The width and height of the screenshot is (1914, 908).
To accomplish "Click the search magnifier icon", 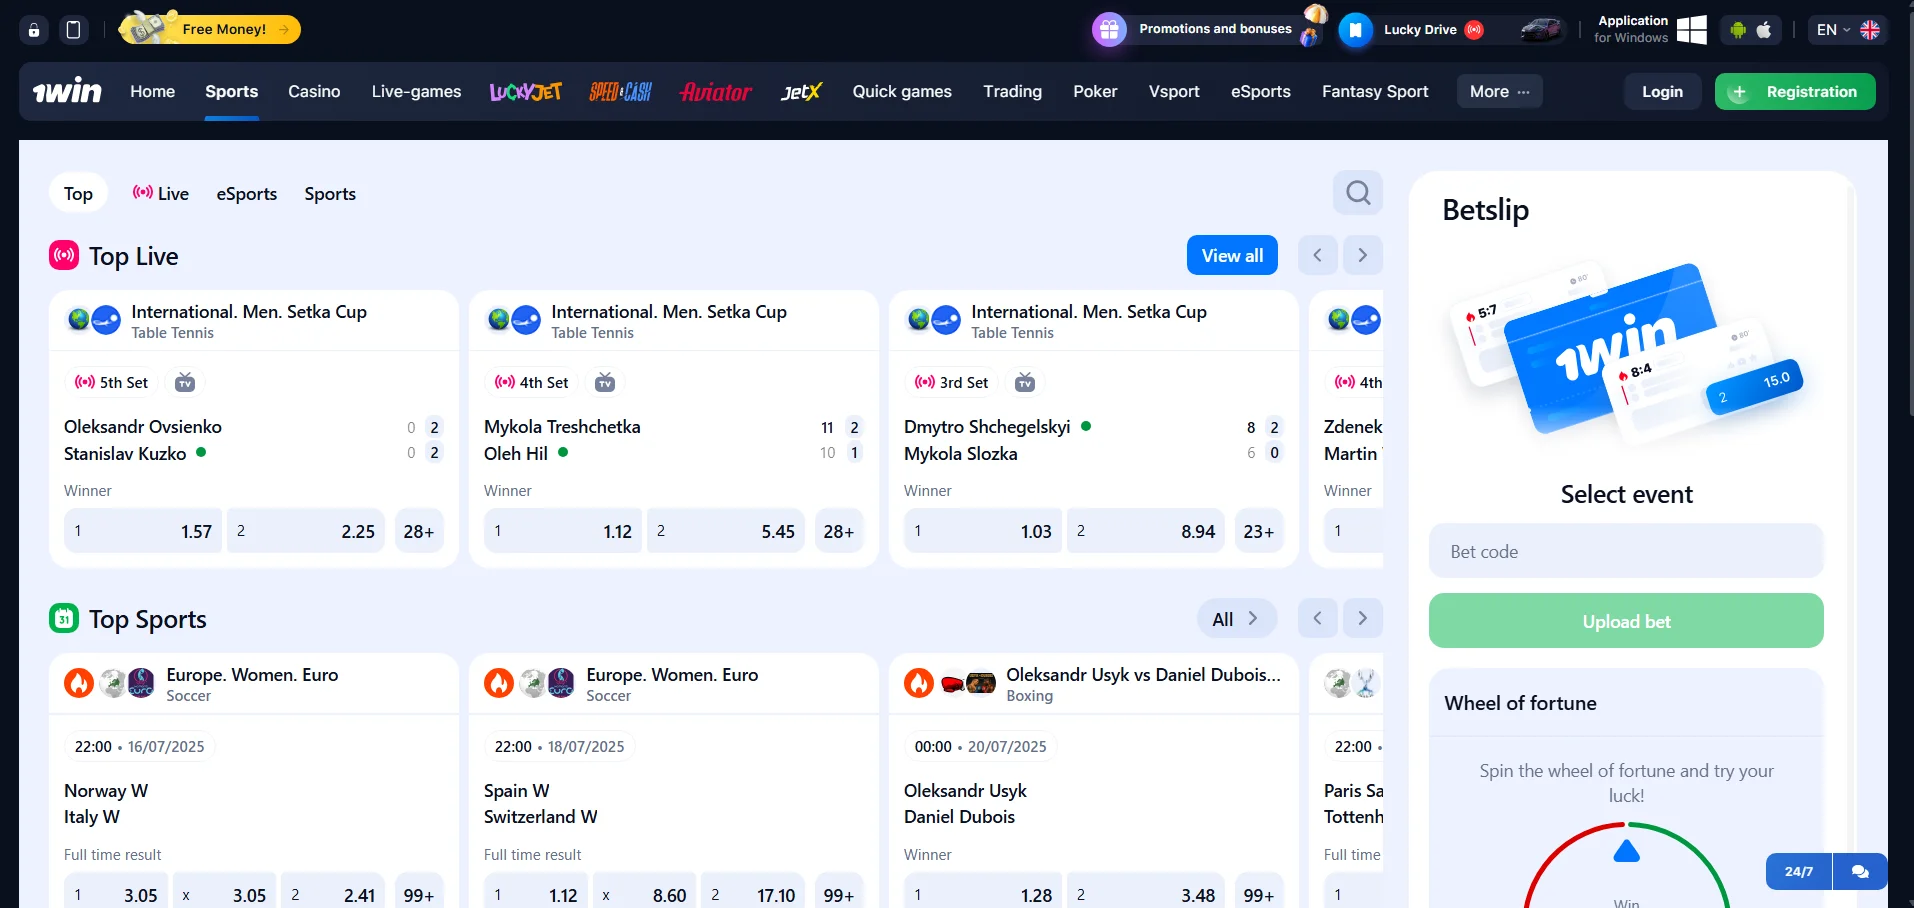I will pyautogui.click(x=1358, y=192).
